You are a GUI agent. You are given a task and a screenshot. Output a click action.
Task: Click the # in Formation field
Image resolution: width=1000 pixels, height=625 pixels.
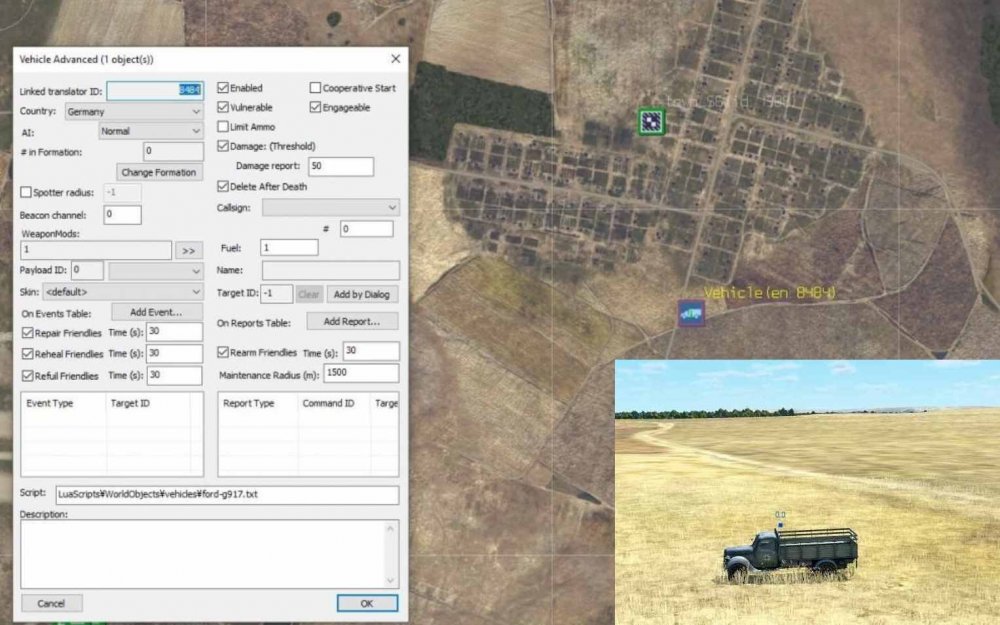173,152
